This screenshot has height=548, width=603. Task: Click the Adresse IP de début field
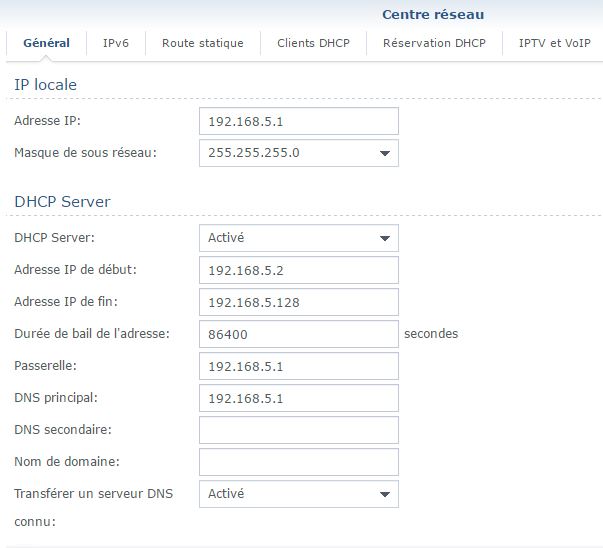point(299,270)
